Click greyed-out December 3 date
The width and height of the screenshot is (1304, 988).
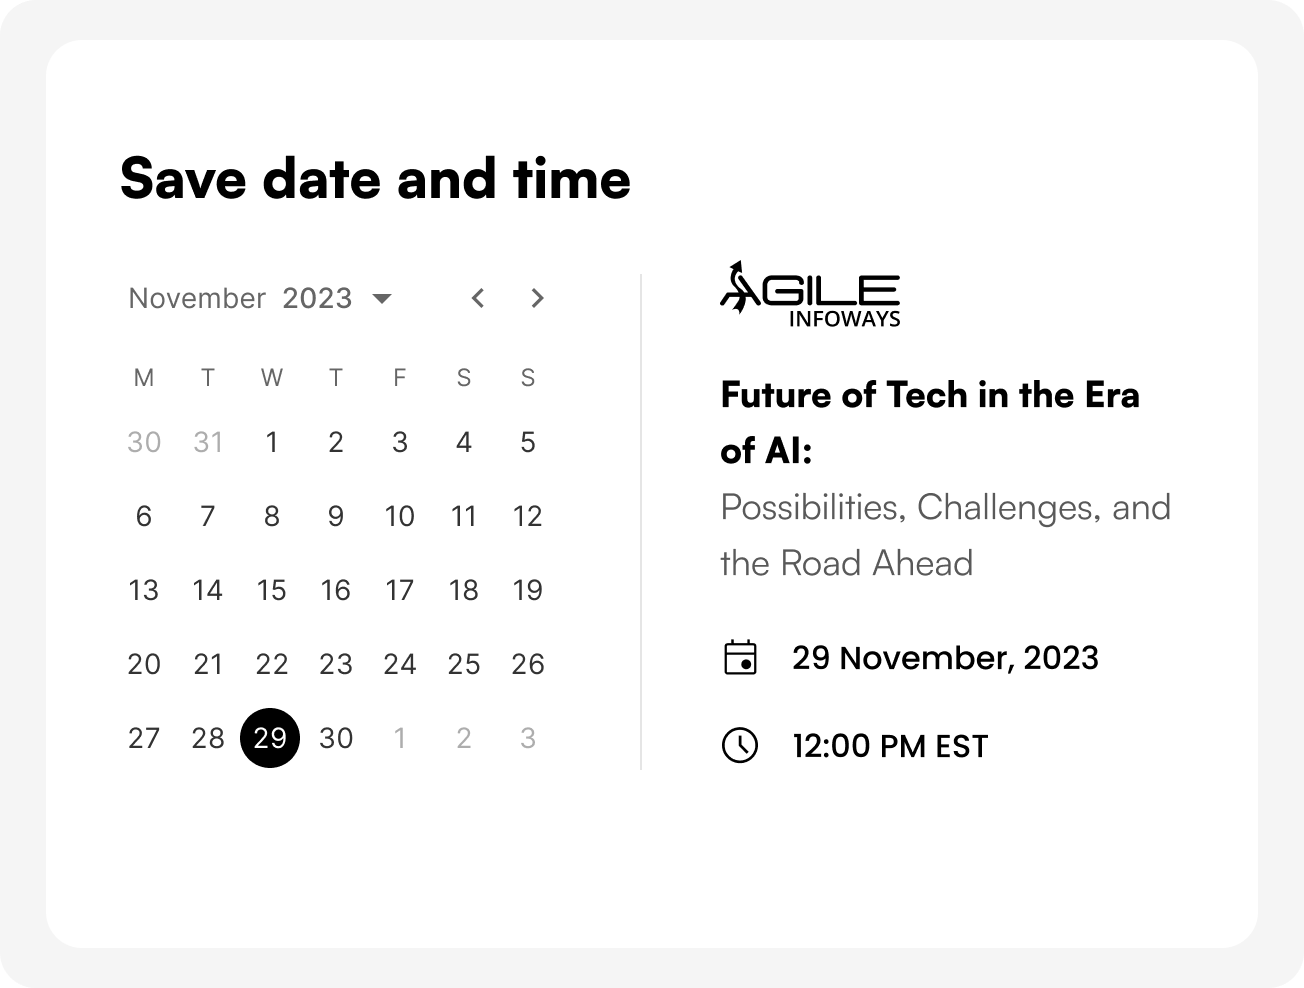click(x=528, y=738)
